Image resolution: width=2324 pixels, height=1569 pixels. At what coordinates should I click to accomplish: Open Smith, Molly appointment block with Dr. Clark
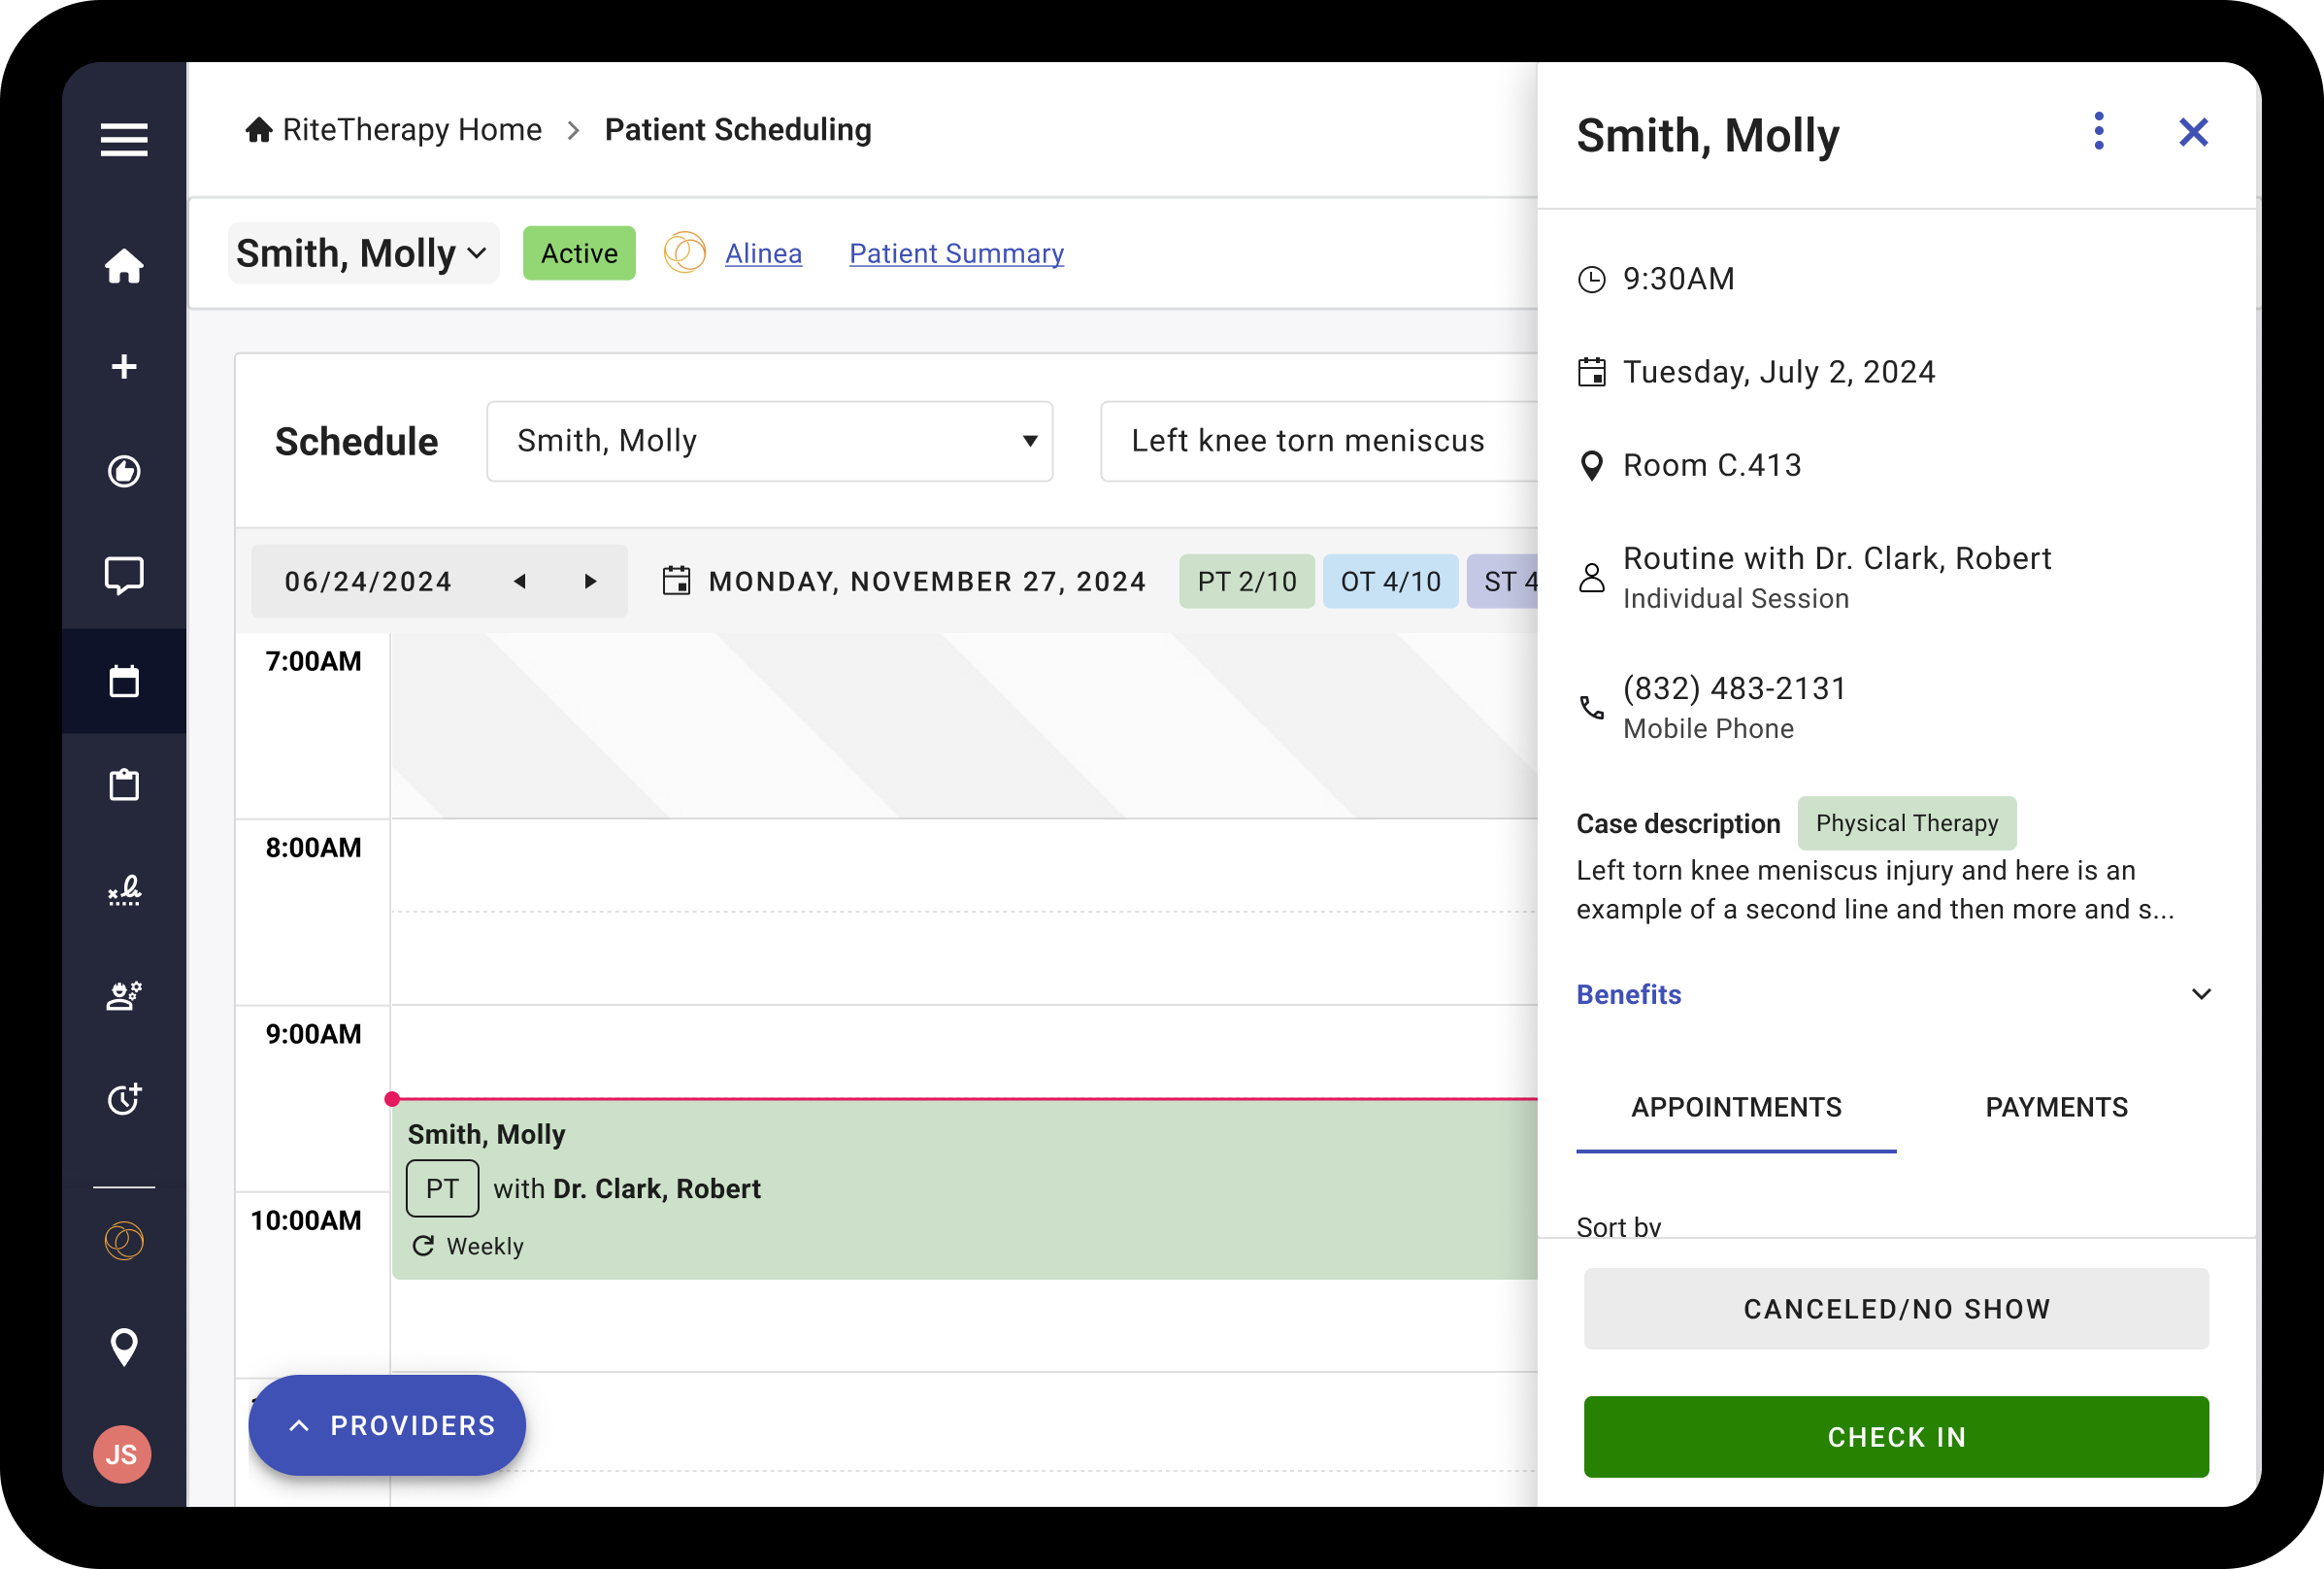tap(964, 1190)
